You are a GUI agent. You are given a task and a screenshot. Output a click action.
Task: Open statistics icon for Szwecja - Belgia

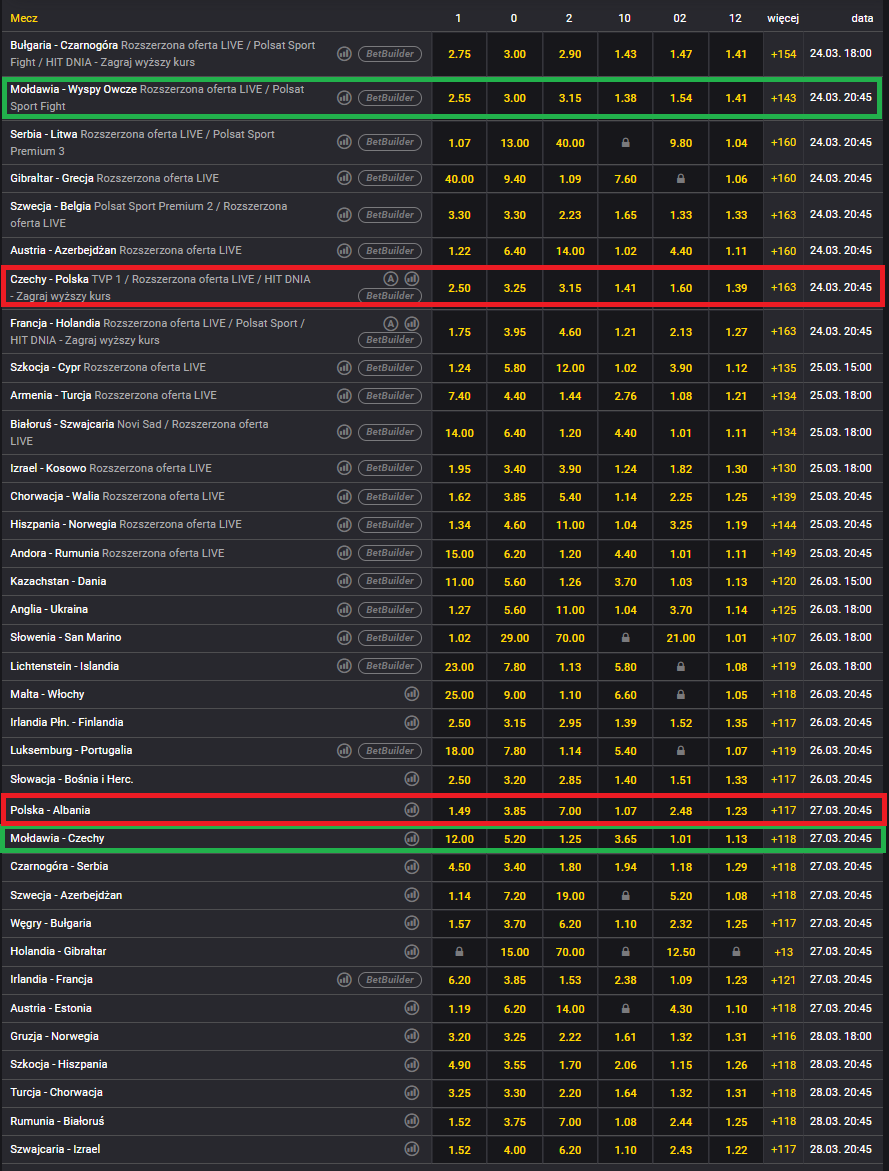tap(344, 214)
